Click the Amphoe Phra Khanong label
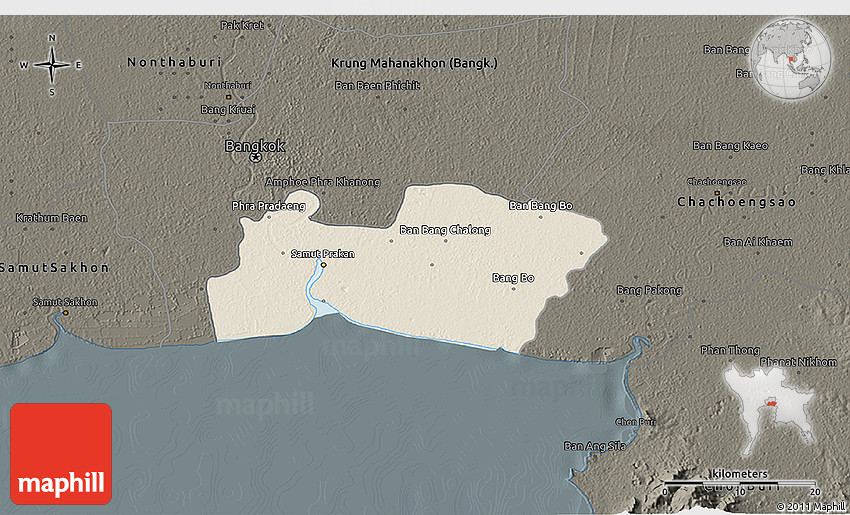 322,182
